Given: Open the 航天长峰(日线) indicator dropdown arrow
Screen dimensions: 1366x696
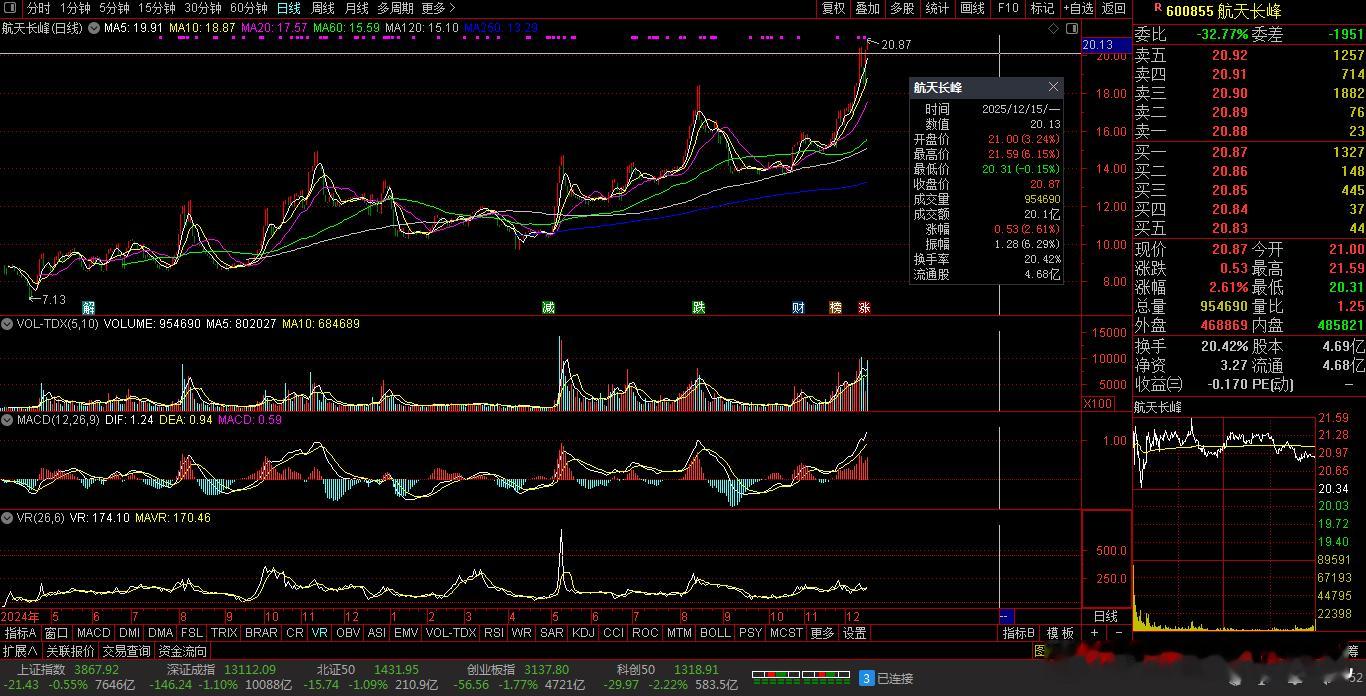Looking at the screenshot, I should coord(94,28).
